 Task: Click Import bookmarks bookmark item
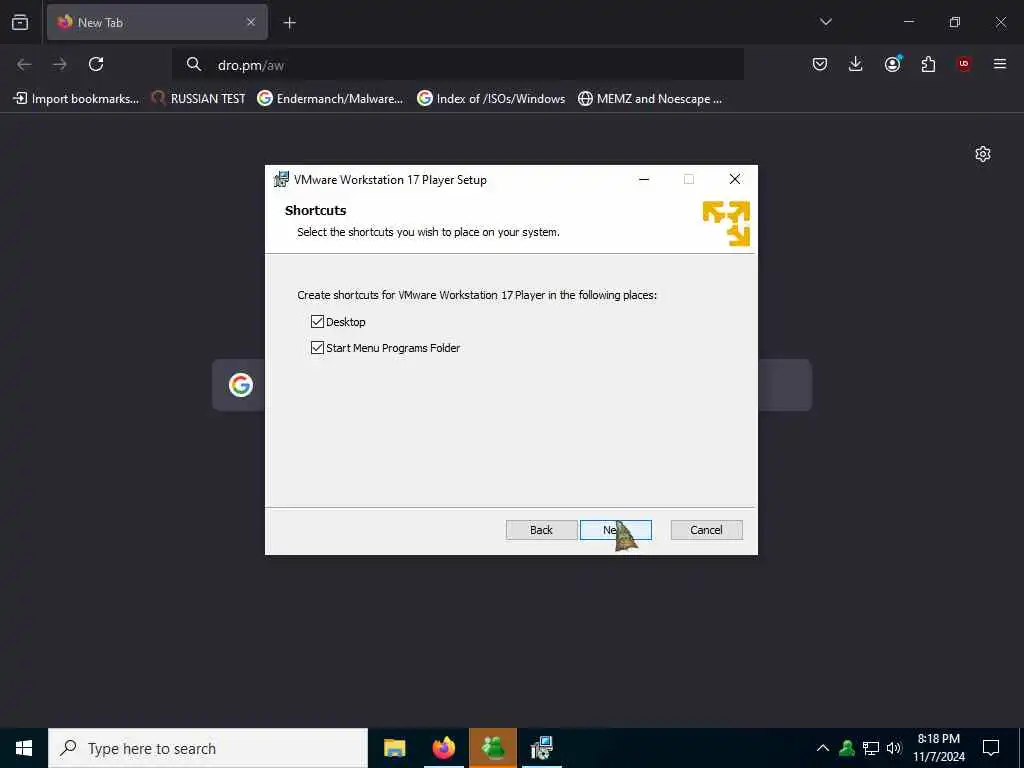point(76,99)
